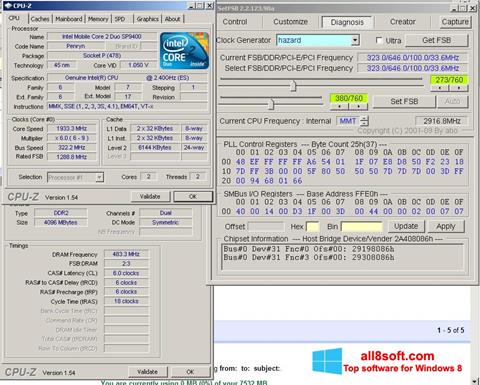Click the Instructions list MMX, SSE

click(127, 106)
